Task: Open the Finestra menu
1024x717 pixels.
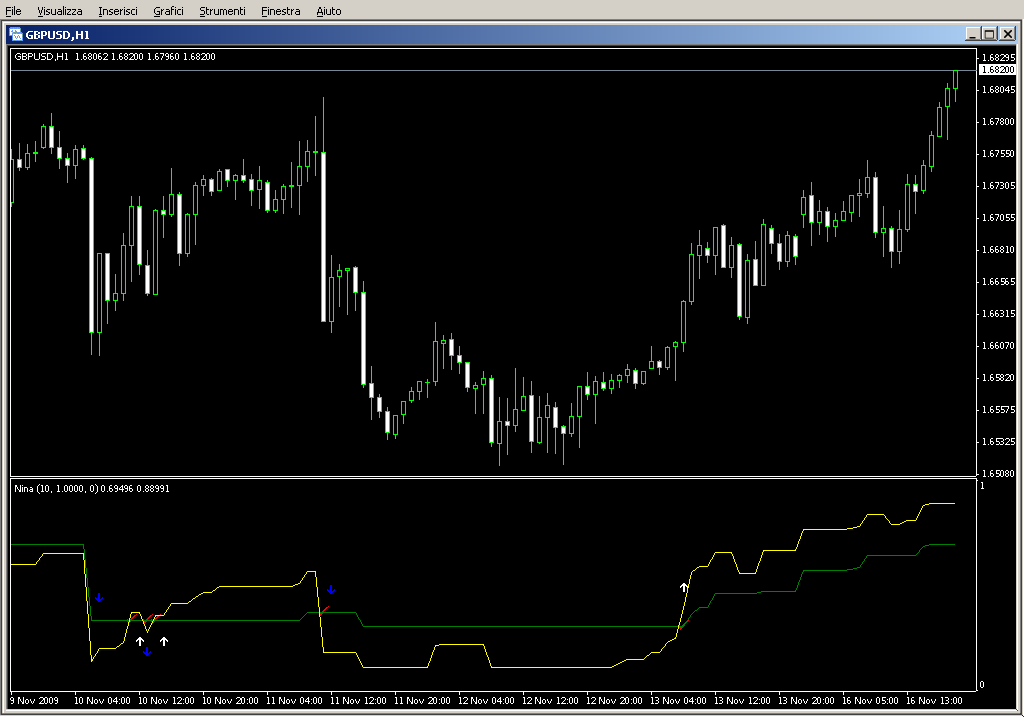Action: tap(280, 11)
